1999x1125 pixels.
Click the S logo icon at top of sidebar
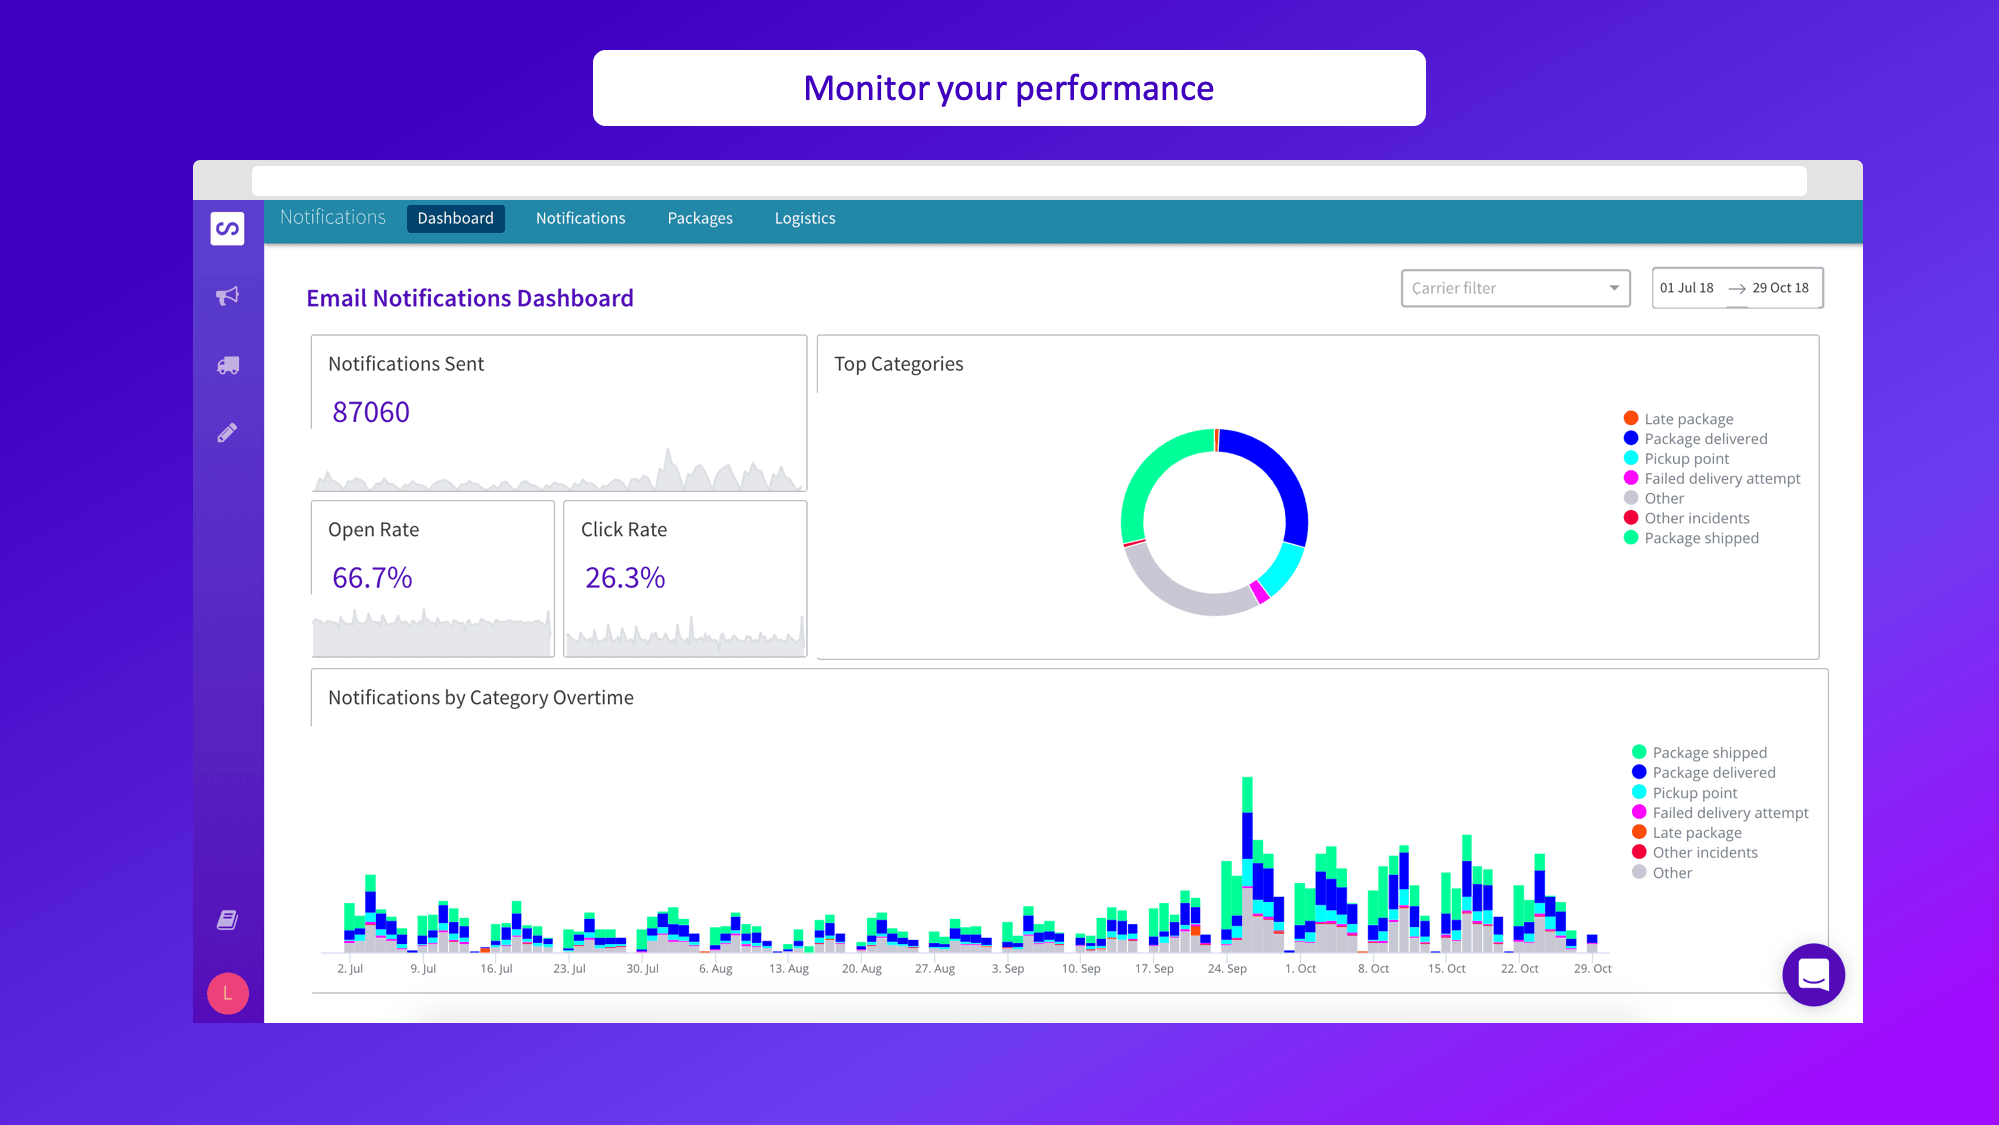[x=227, y=228]
